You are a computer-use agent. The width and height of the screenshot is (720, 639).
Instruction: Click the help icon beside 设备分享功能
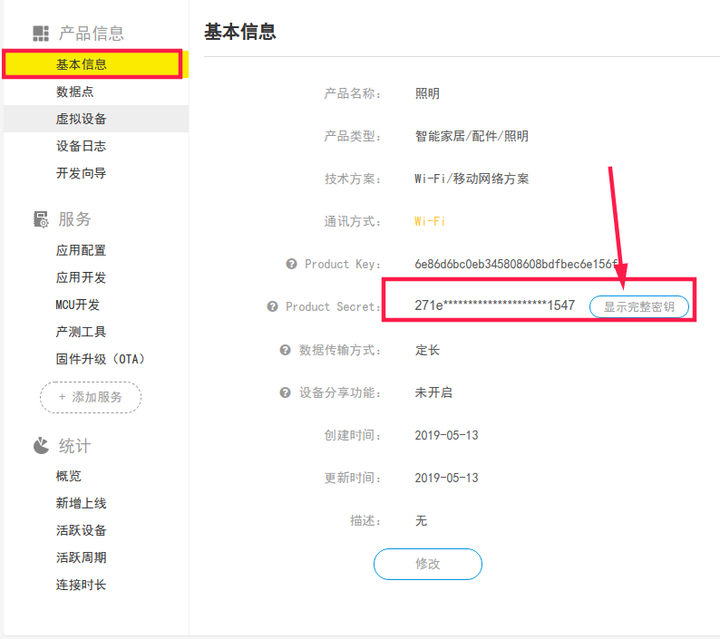click(x=285, y=392)
